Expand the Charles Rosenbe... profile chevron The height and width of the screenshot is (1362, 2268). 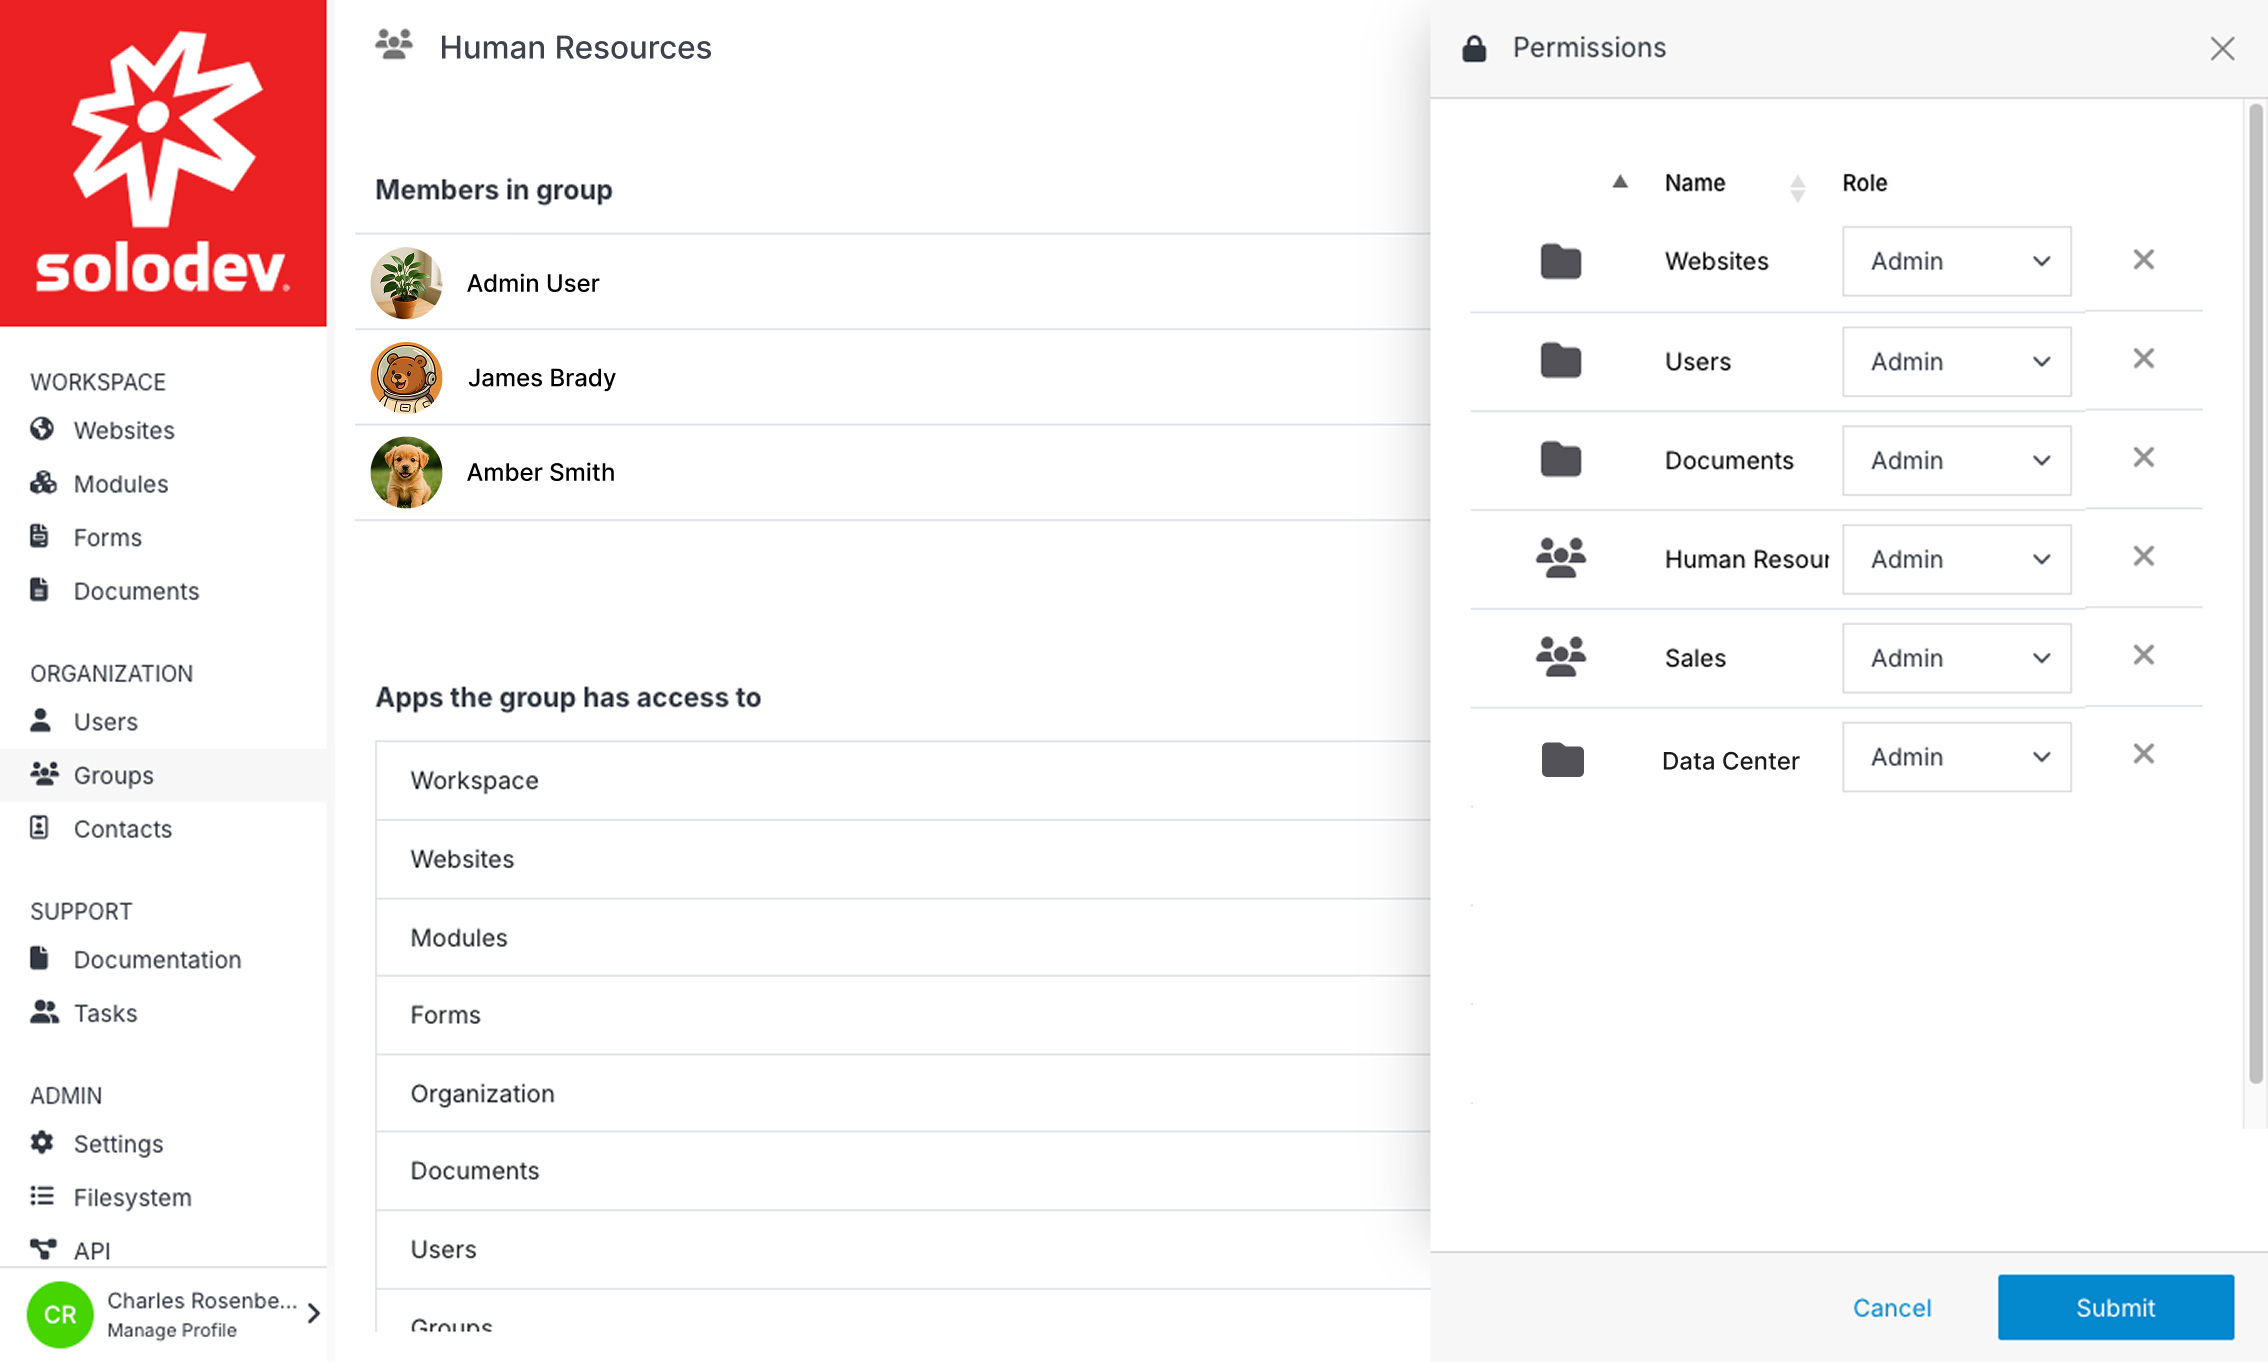click(314, 1313)
